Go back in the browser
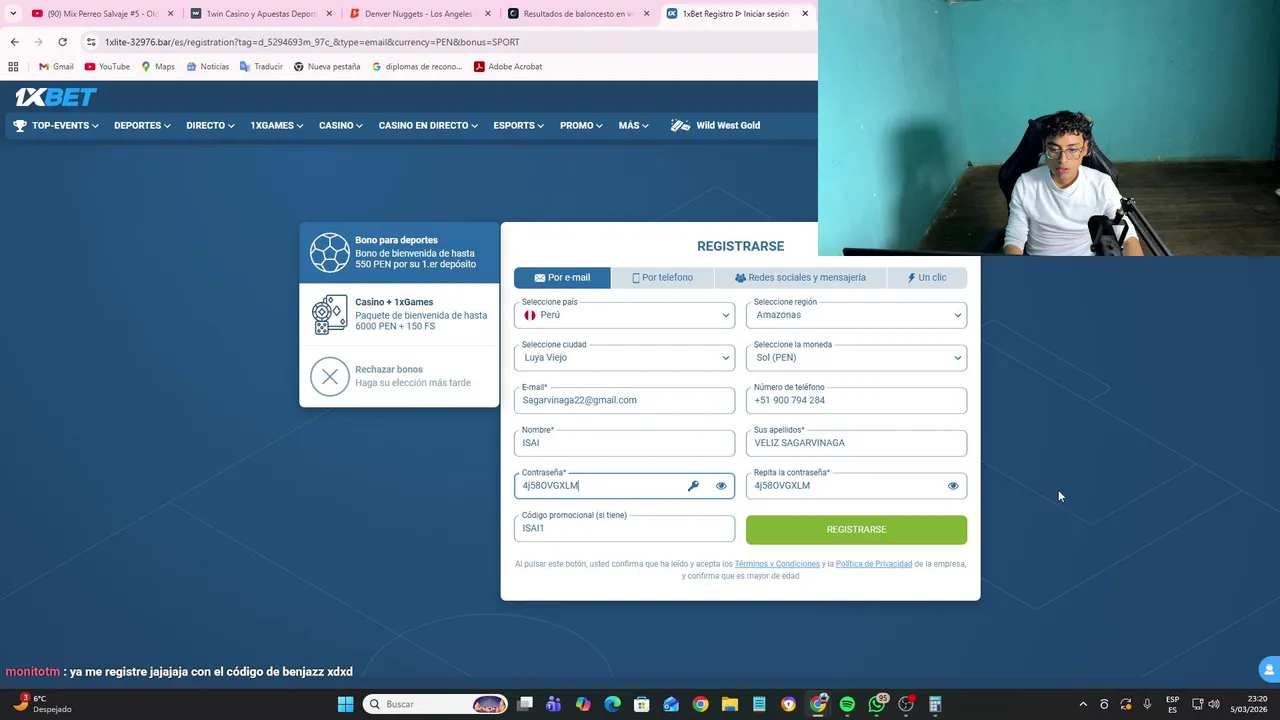 (14, 42)
